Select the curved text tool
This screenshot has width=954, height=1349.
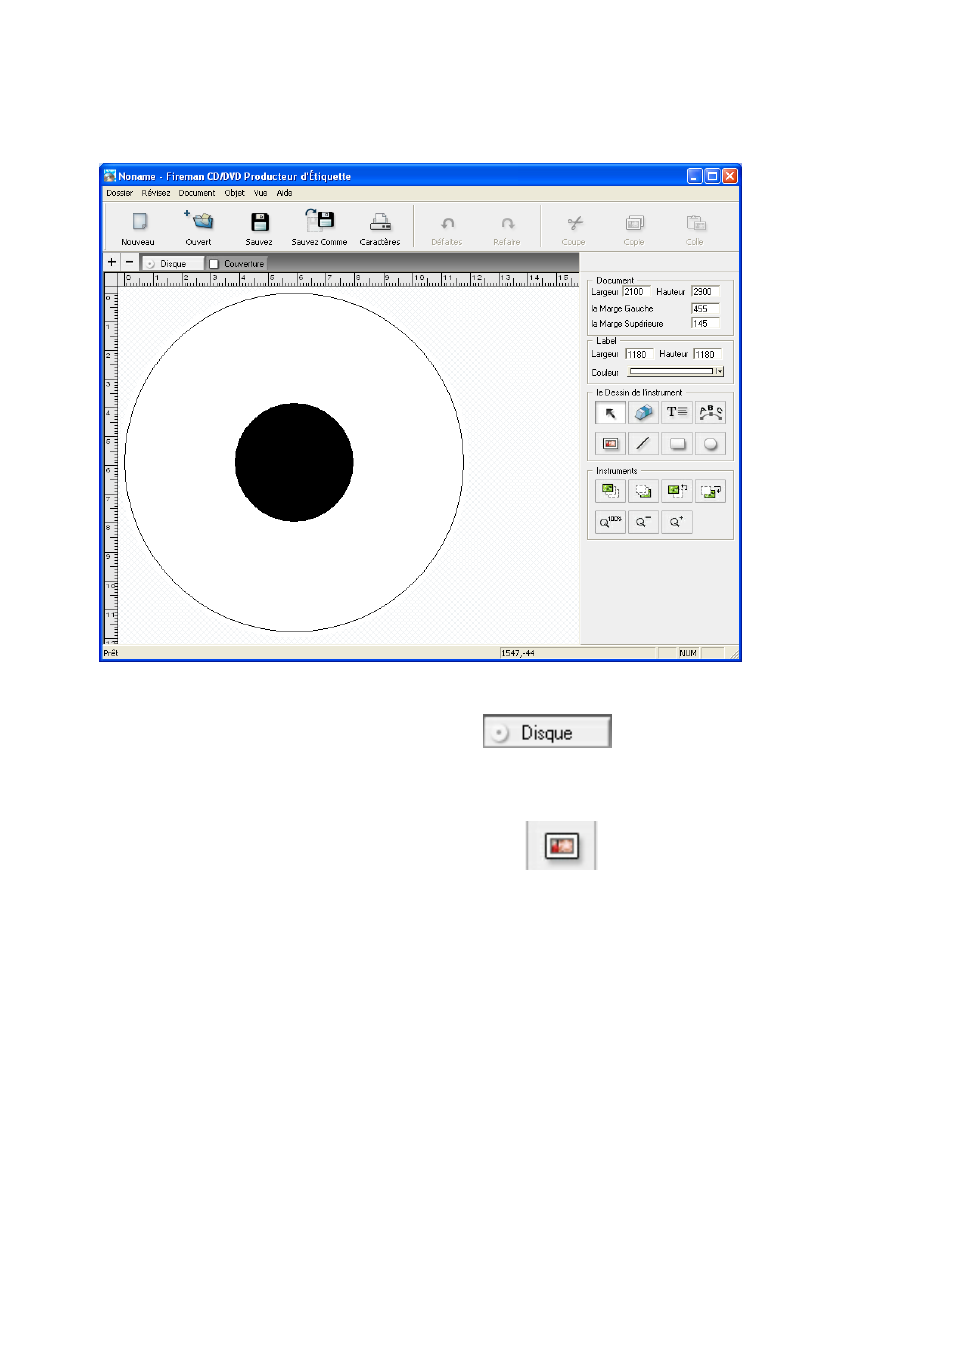[710, 412]
